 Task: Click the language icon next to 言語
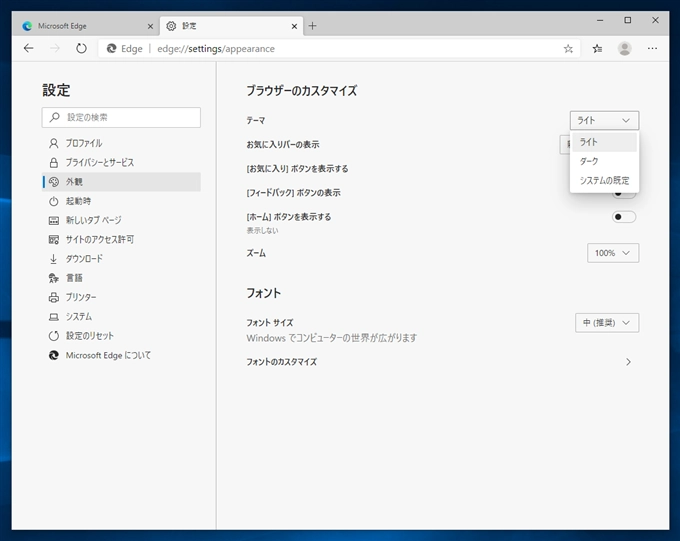[53, 278]
